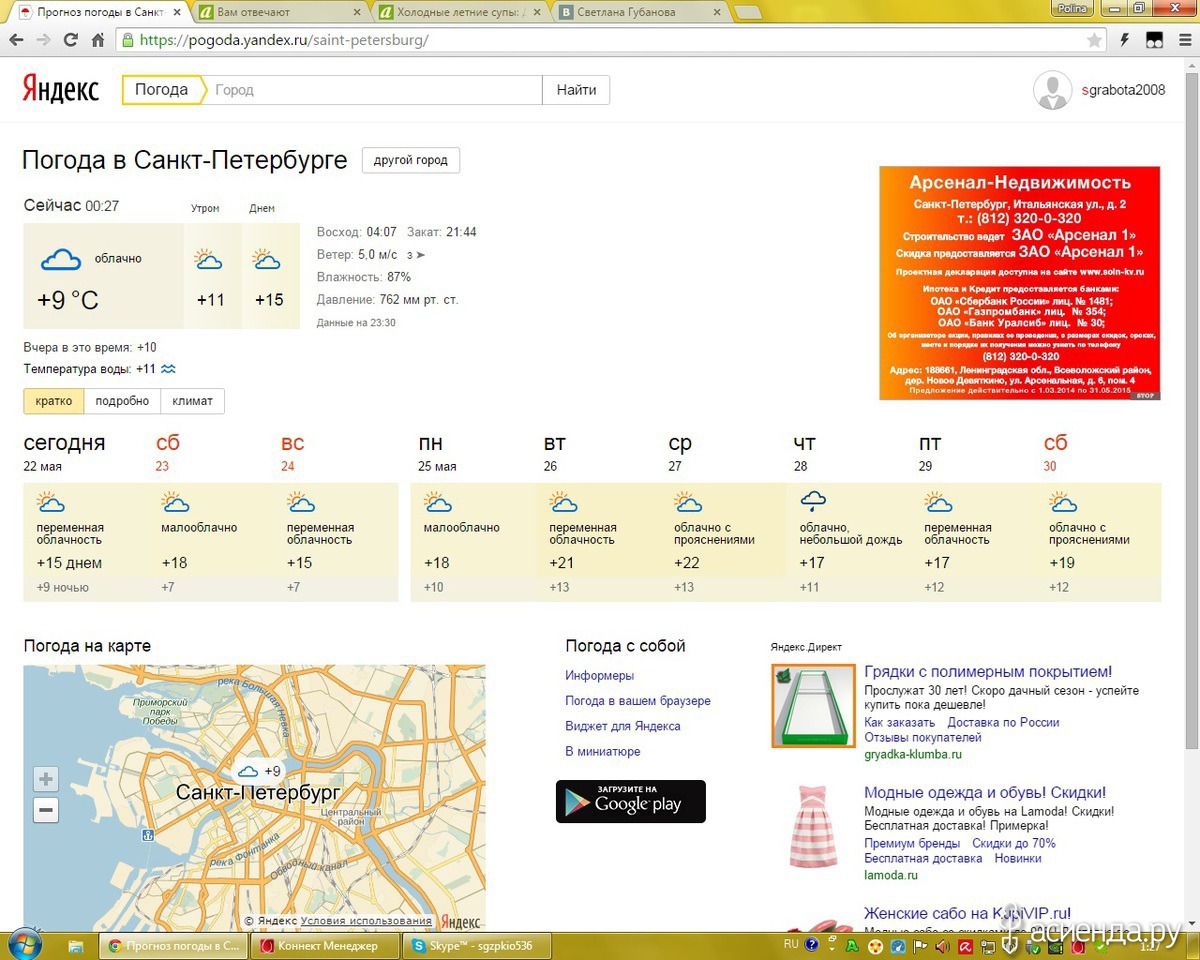Open the 'Коннект Менеджер' taskbar button
Screen dimensions: 1200x960
(324, 945)
